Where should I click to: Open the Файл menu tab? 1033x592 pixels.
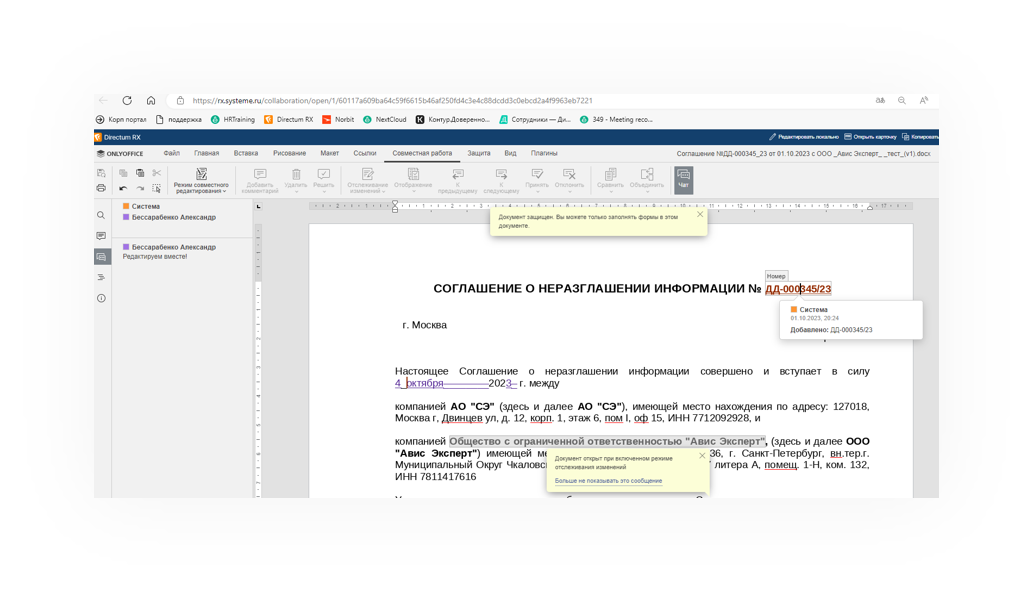coord(172,154)
